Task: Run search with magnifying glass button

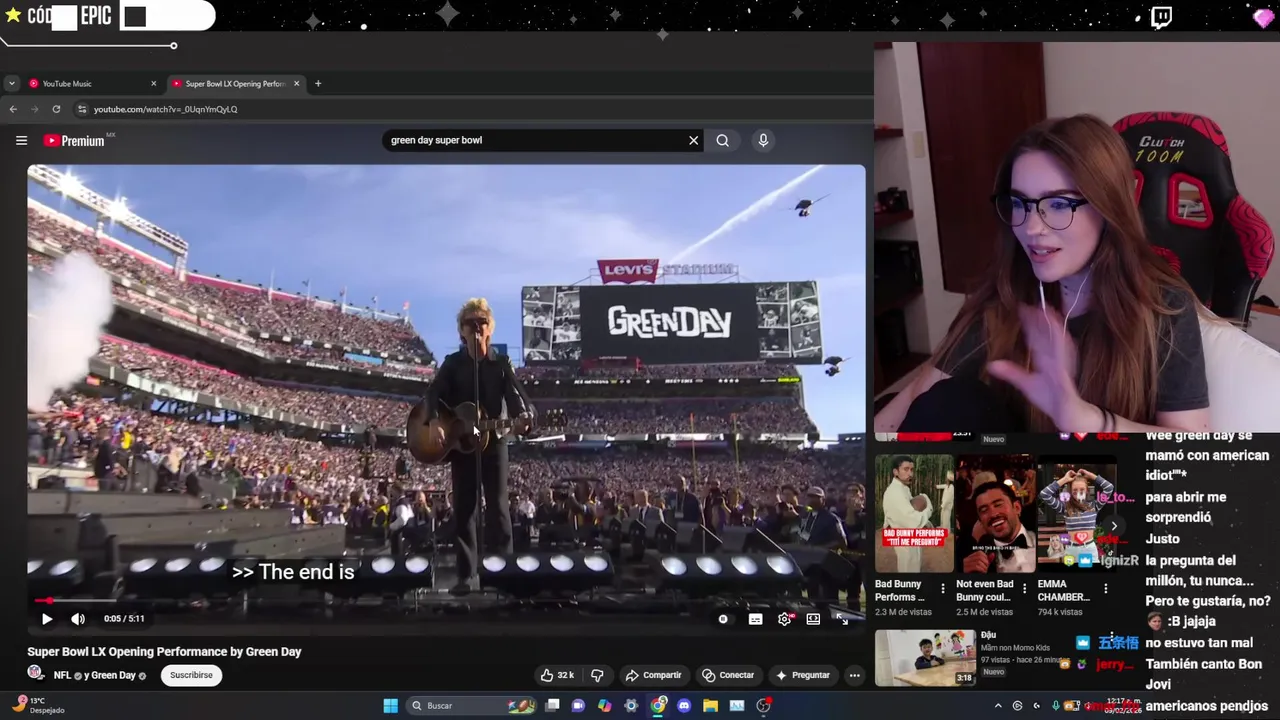Action: 722,141
